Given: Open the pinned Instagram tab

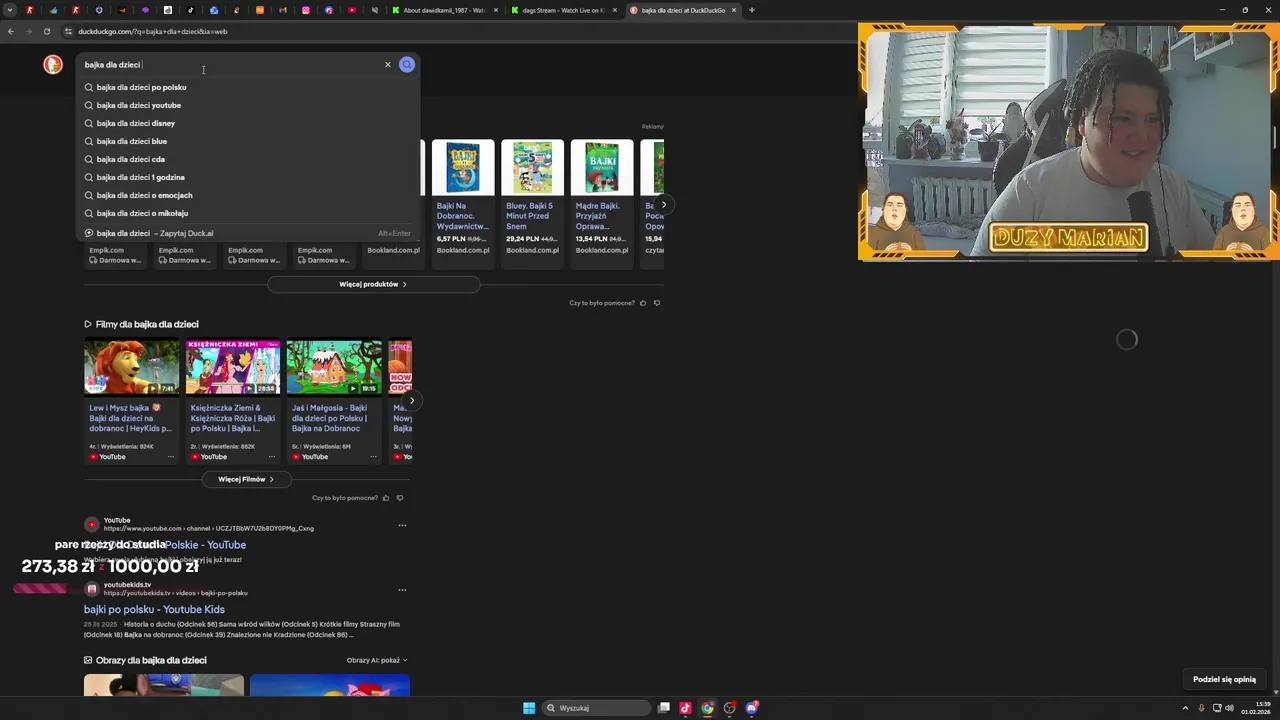Looking at the screenshot, I should pyautogui.click(x=306, y=10).
